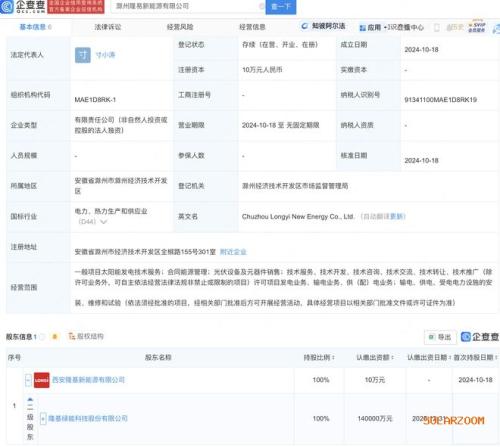The image size is (500, 447).
Task: Expand the 国标行业 D44 chevron
Action: 104,222
